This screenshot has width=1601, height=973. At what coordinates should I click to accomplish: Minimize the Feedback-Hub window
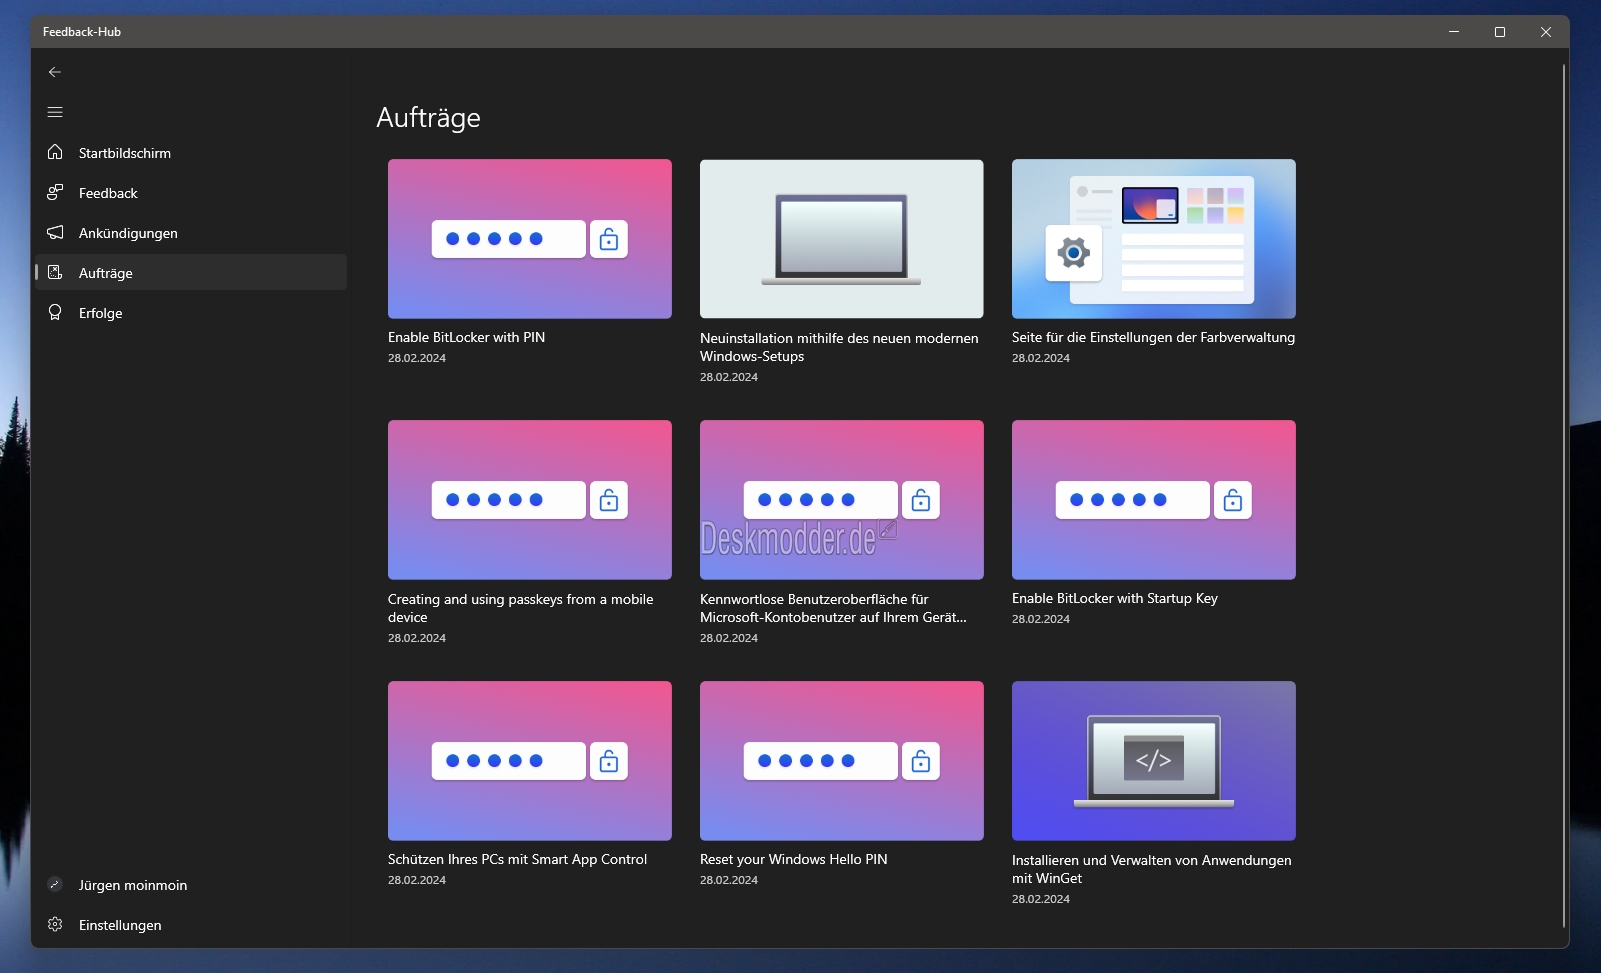(x=1454, y=32)
